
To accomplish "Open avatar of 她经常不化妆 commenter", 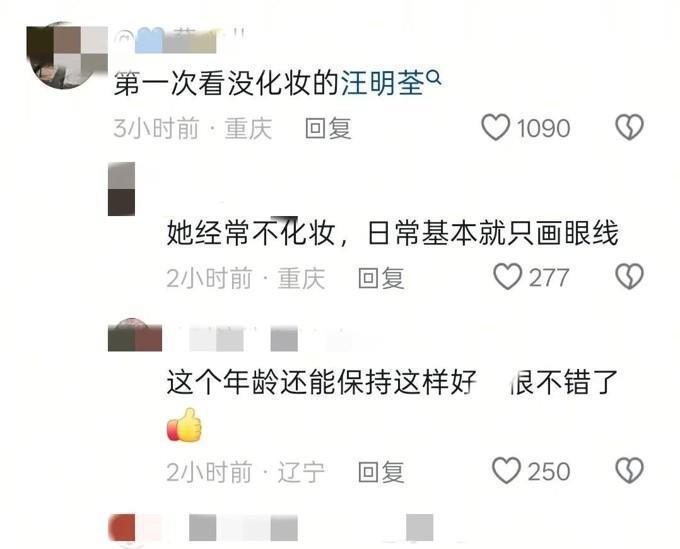I will point(121,189).
